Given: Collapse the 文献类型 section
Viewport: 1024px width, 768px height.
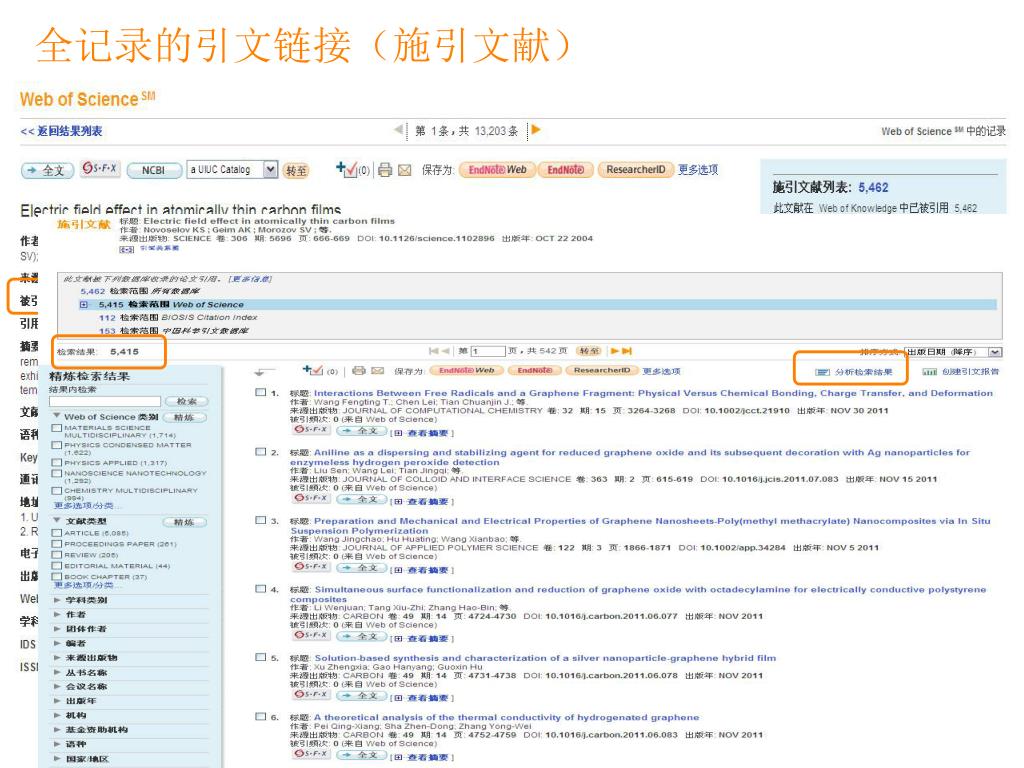Looking at the screenshot, I should [57, 520].
